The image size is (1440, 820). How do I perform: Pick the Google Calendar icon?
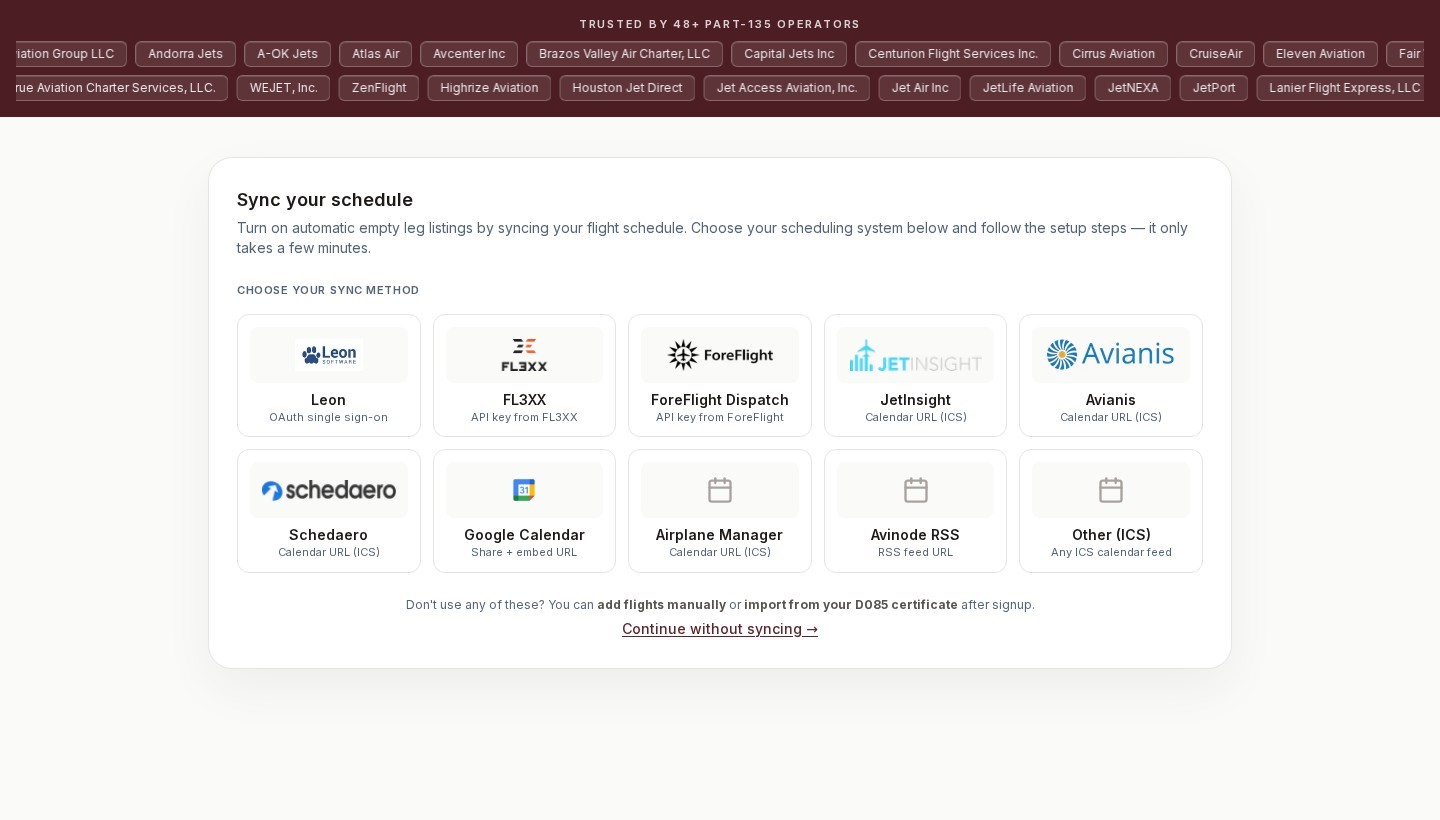coord(524,490)
